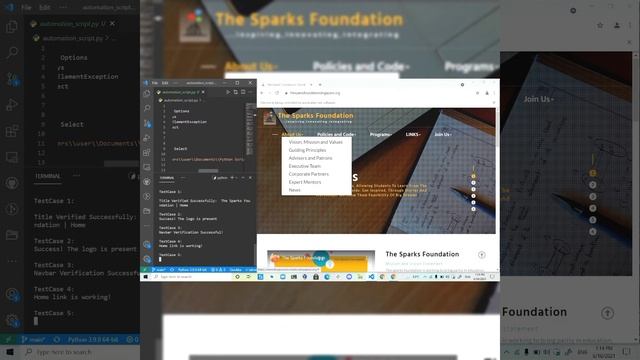640x360 pixels.
Task: Click VS Code icon on the taskbar
Action: 371,277
